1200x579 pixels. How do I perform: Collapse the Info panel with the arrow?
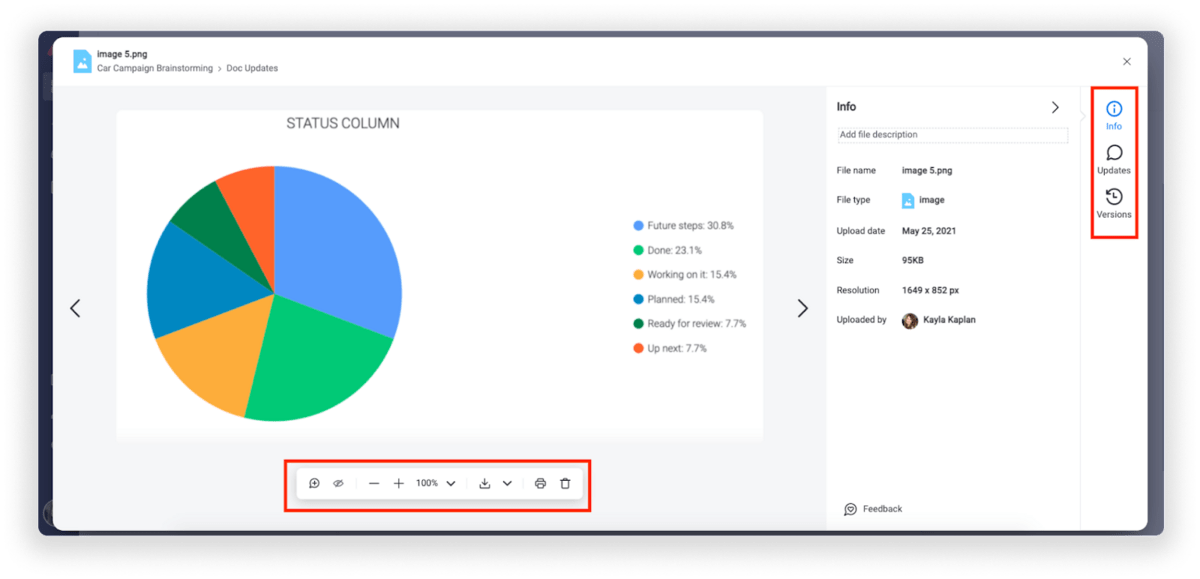(1055, 107)
